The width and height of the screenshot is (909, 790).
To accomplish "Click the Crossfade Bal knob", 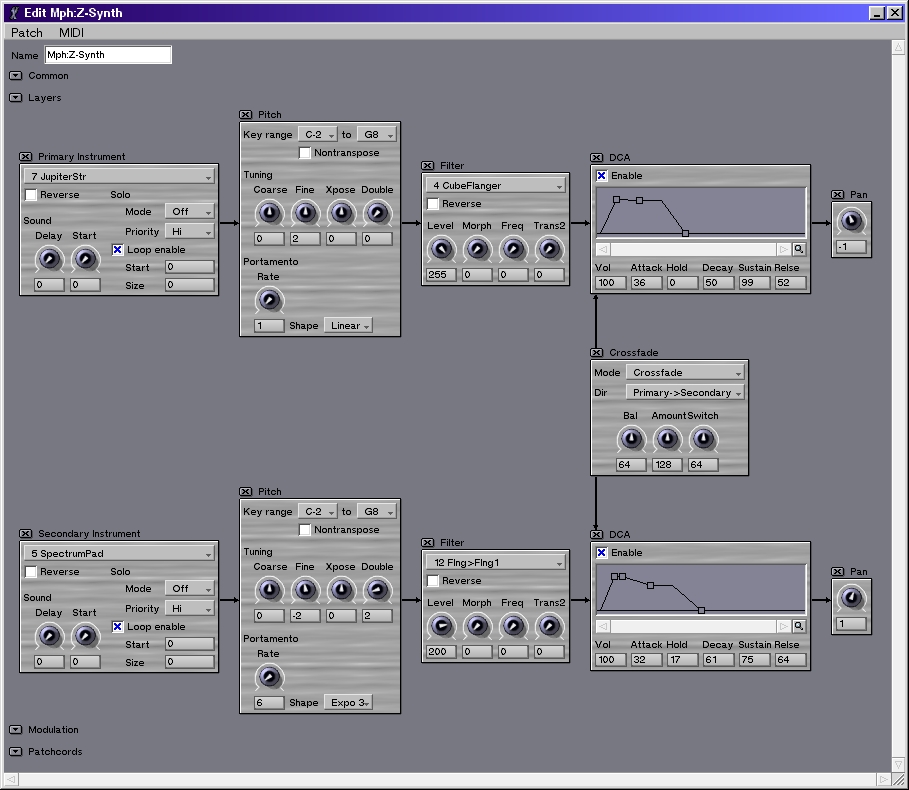I will 631,438.
